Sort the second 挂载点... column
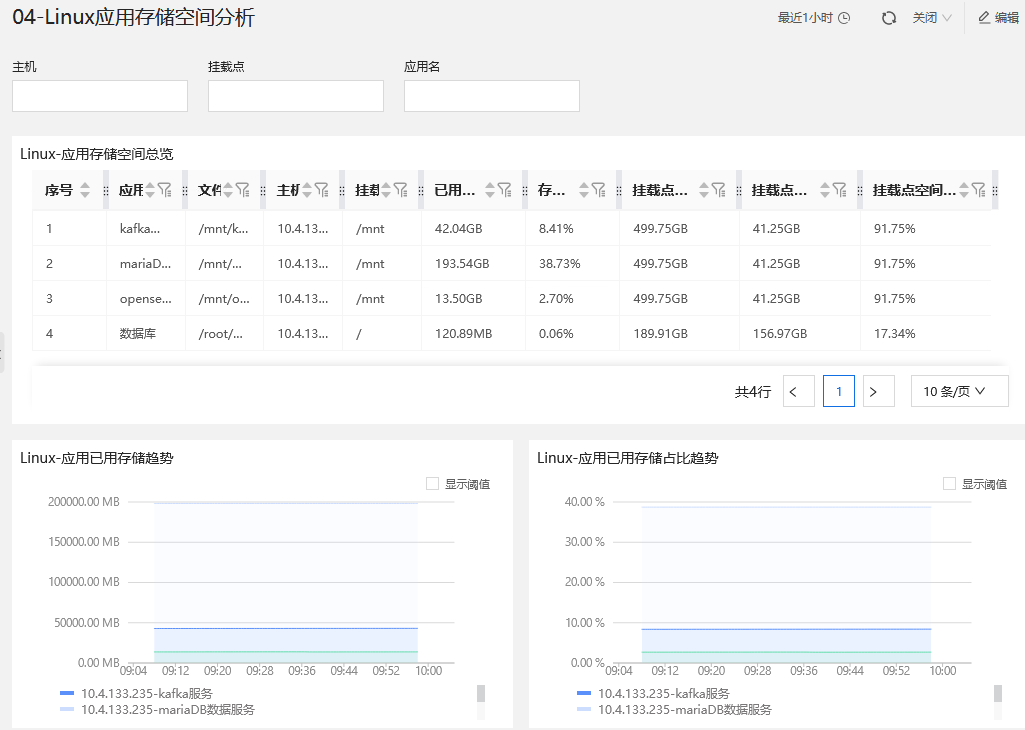 (x=825, y=190)
